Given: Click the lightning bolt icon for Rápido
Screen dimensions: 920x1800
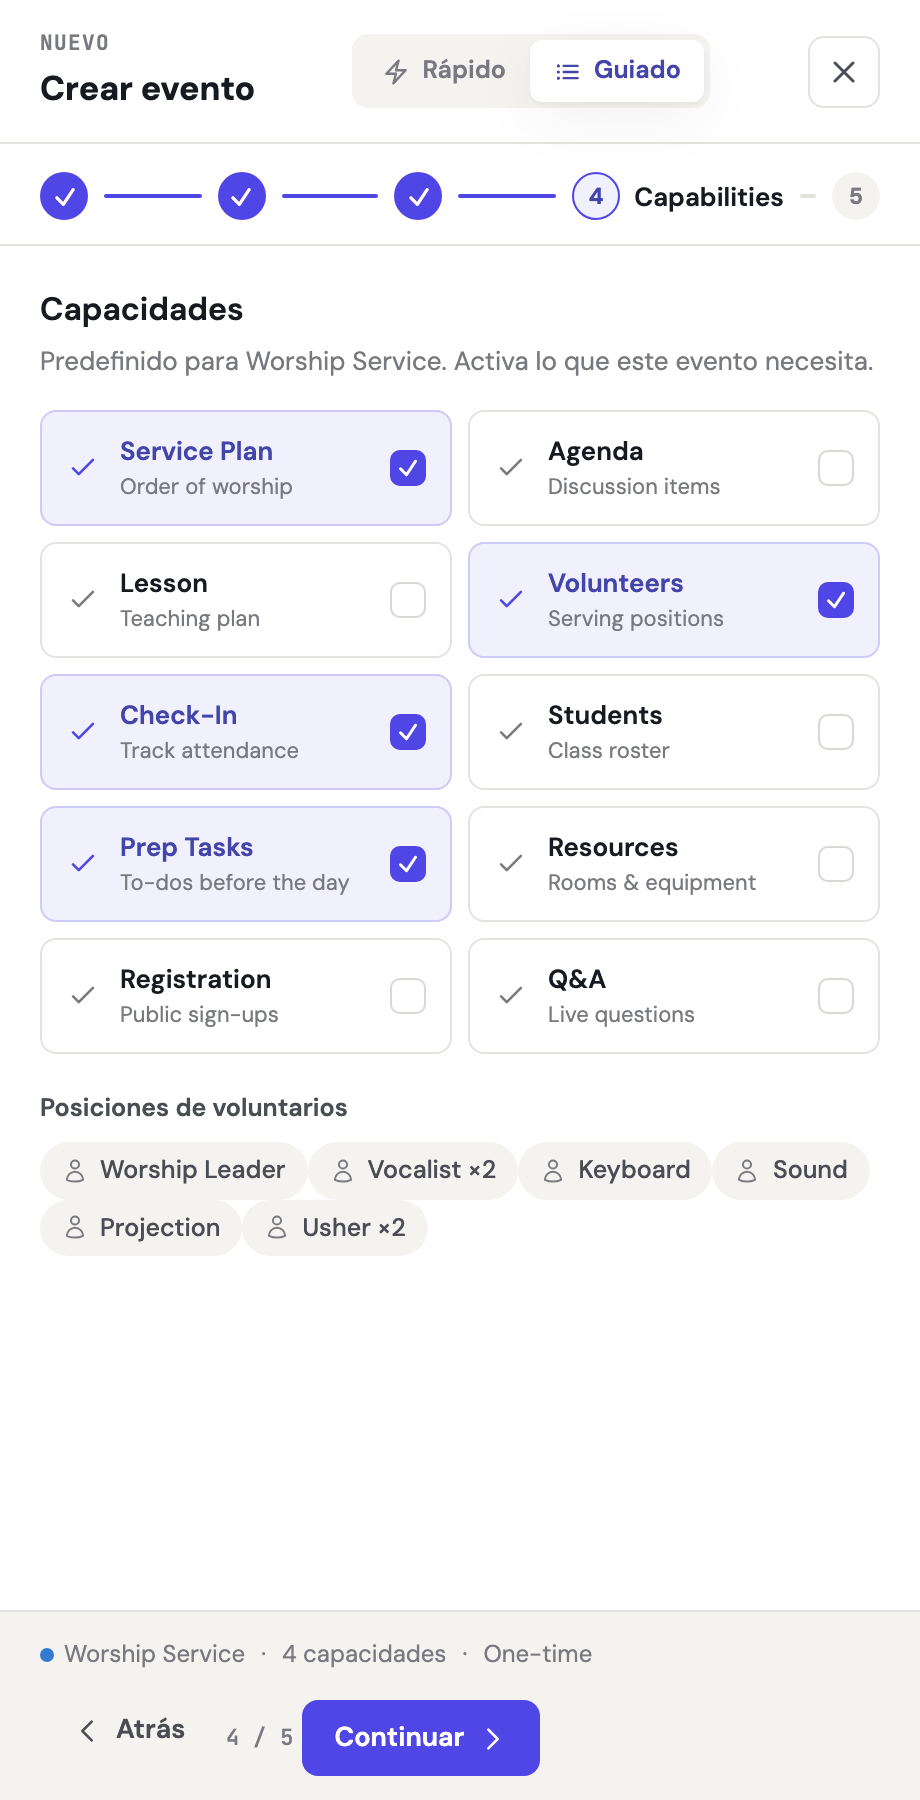Looking at the screenshot, I should click(396, 71).
